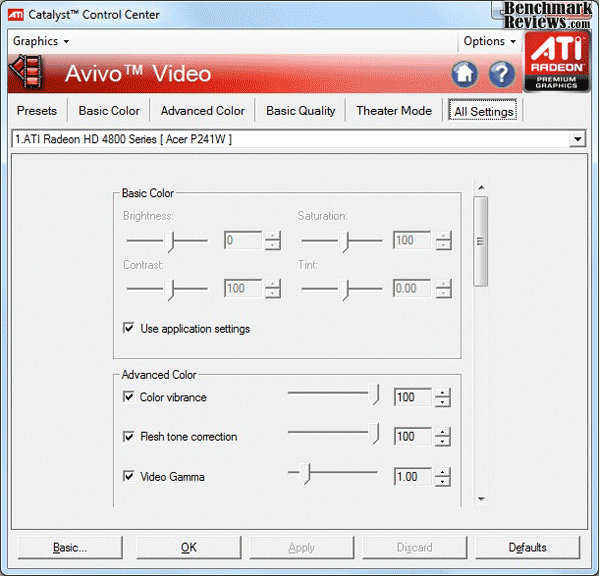Image resolution: width=600 pixels, height=576 pixels.
Task: Confirm with the OK button
Action: (189, 548)
